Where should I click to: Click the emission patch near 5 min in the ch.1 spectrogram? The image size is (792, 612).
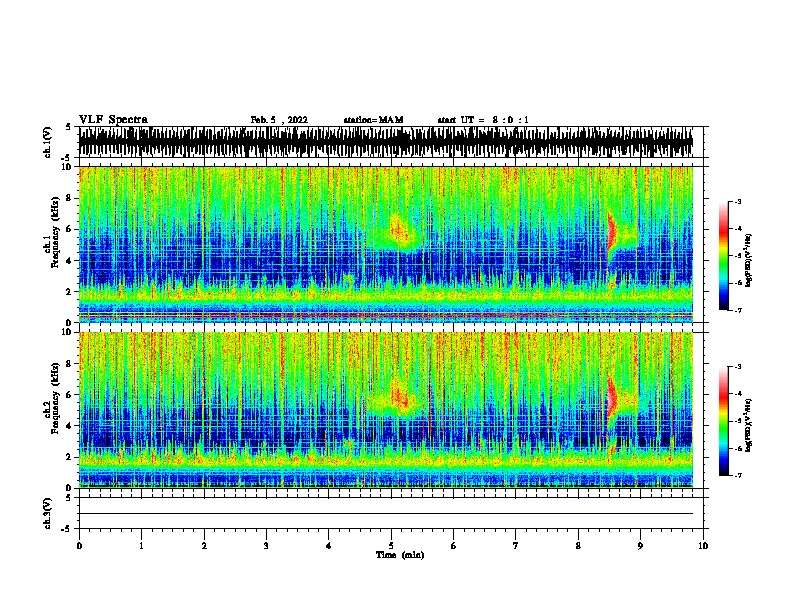click(399, 232)
